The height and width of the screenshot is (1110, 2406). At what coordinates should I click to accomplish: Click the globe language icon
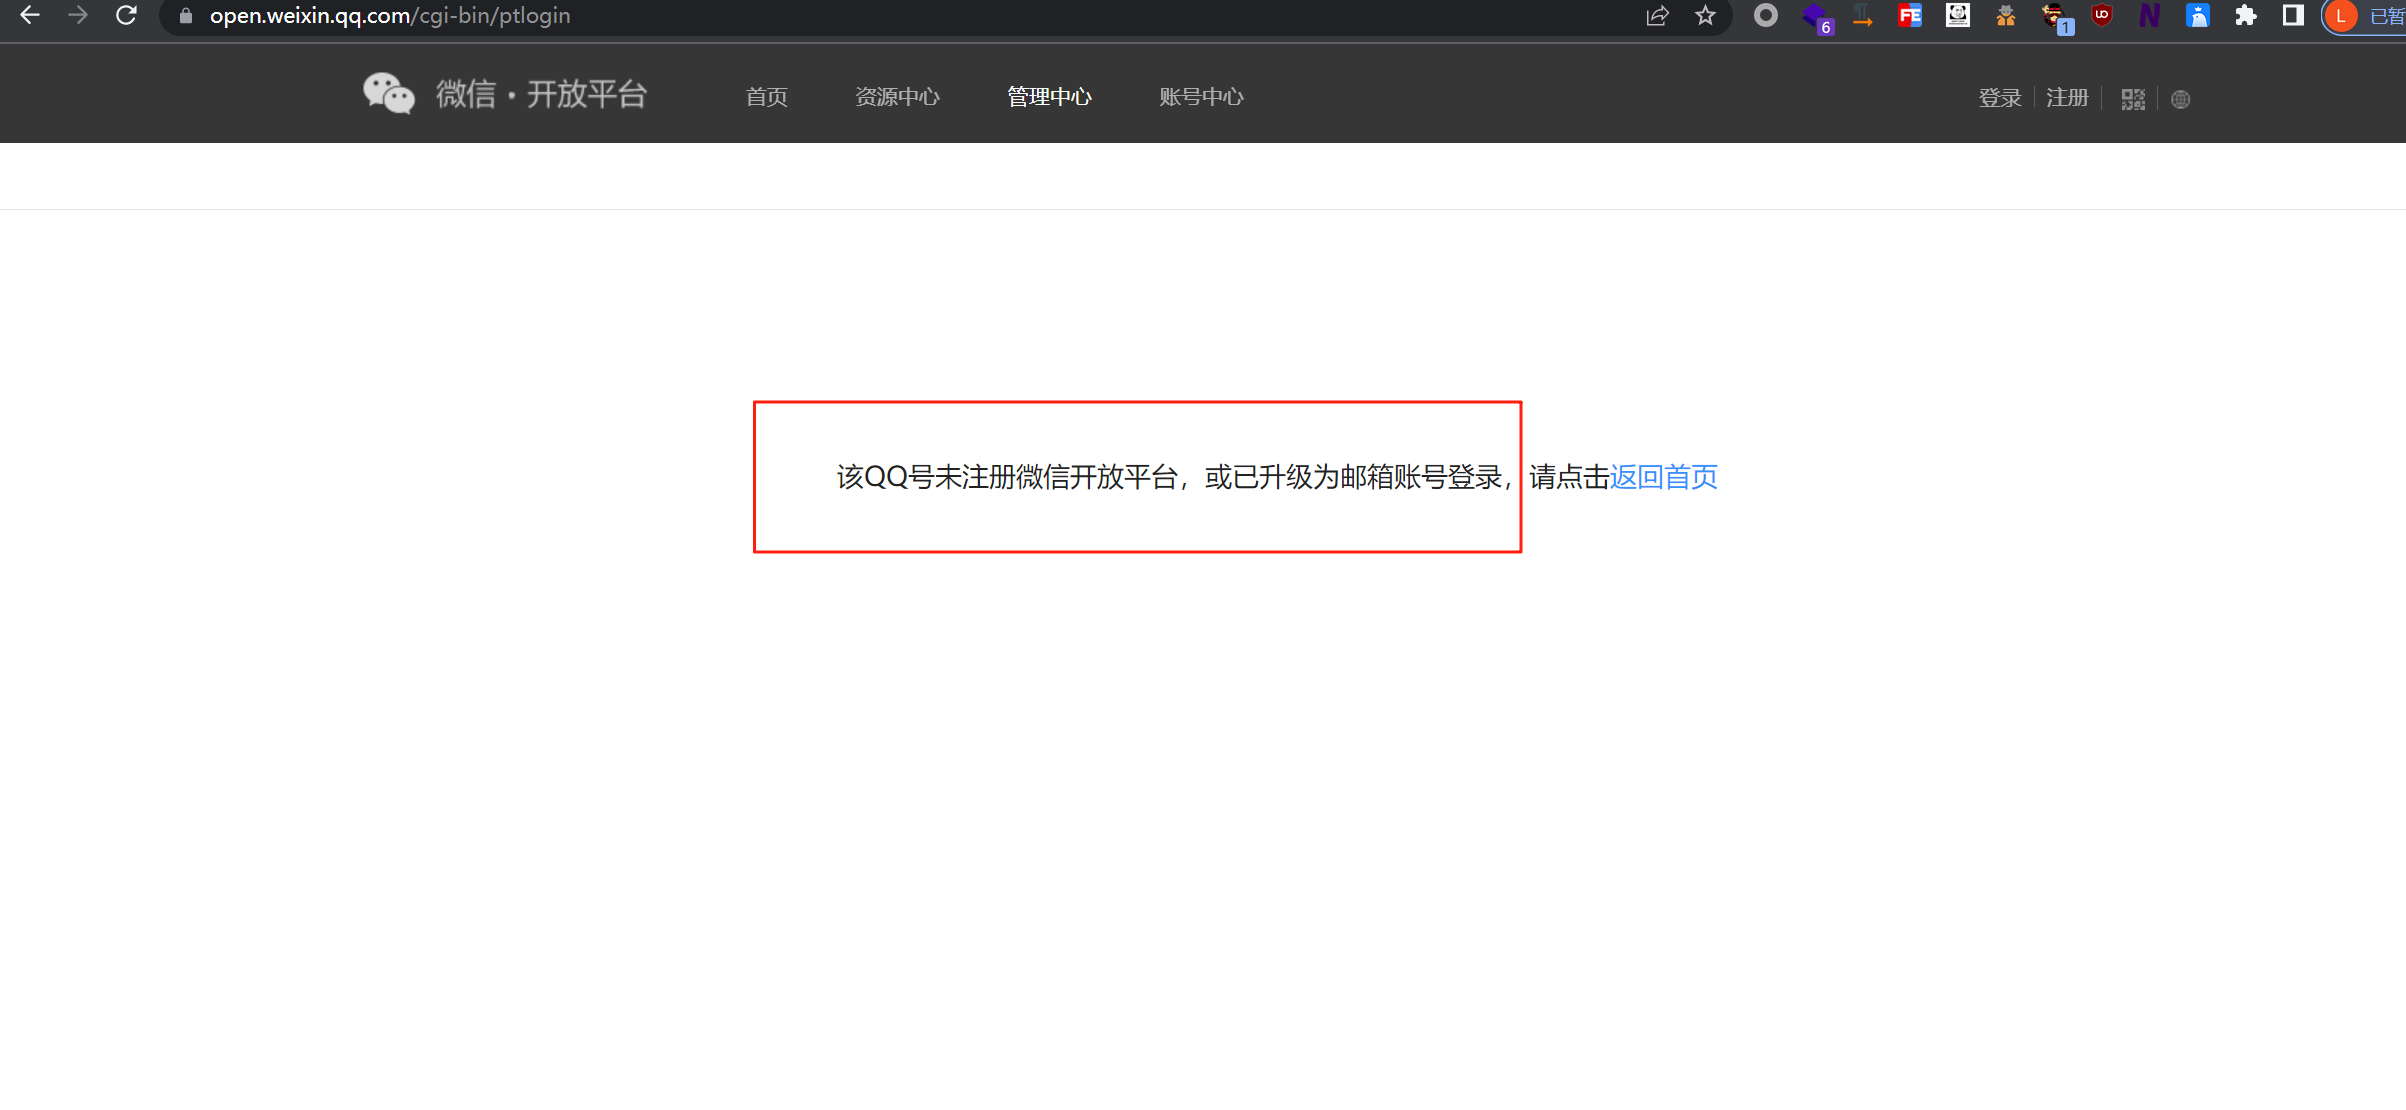tap(2181, 99)
